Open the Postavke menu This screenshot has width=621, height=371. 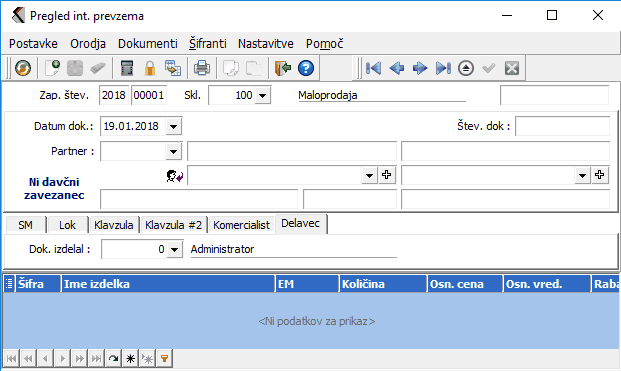[33, 44]
